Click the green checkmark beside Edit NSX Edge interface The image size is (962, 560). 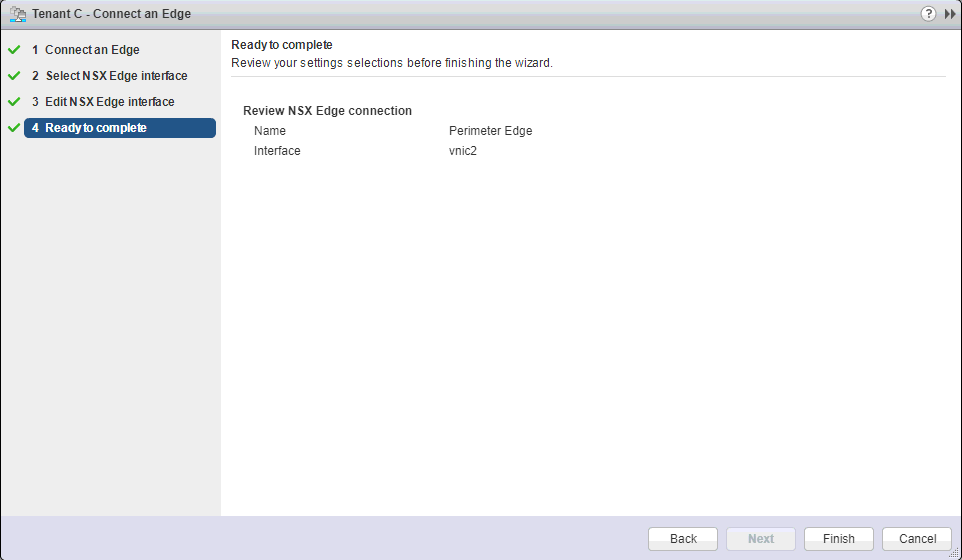14,102
